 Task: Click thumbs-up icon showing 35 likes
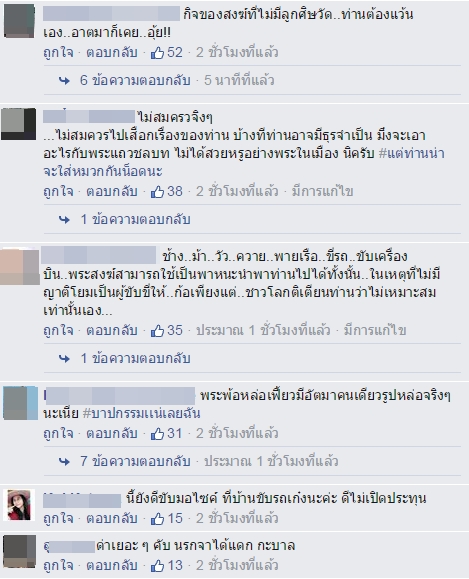click(x=157, y=330)
